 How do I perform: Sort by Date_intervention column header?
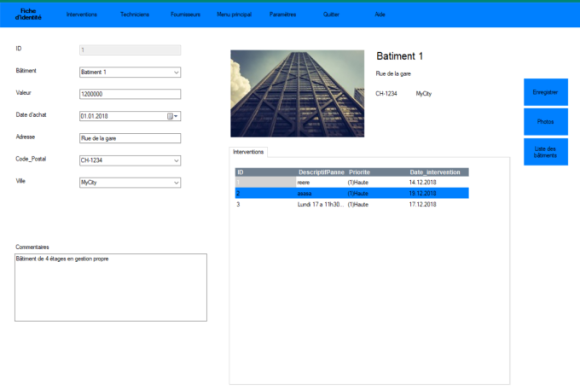(x=438, y=172)
